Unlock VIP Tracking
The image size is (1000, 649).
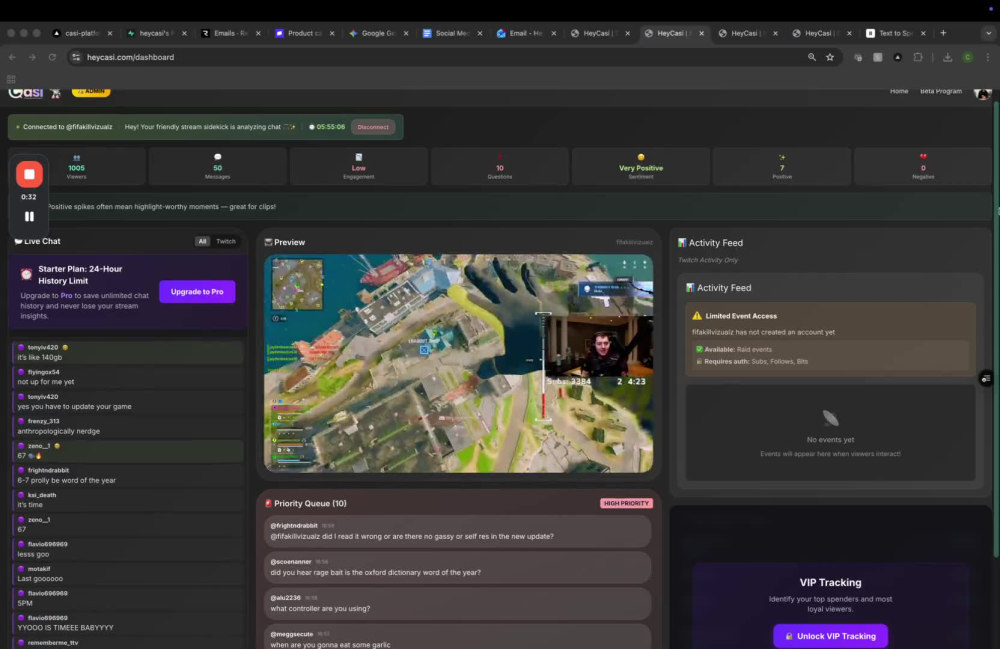pos(830,636)
